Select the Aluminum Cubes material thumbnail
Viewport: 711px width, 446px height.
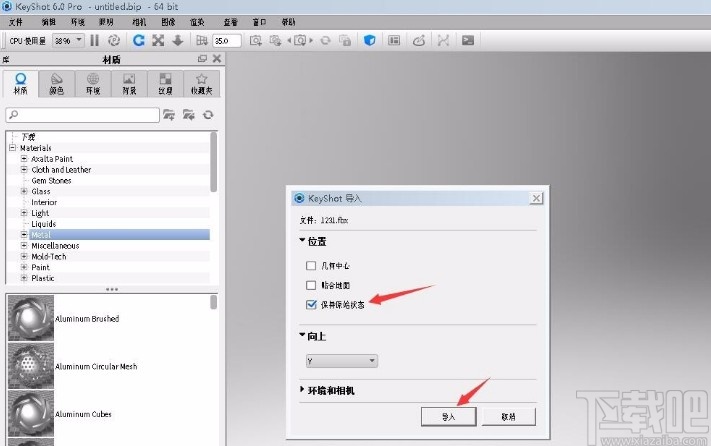(x=31, y=414)
